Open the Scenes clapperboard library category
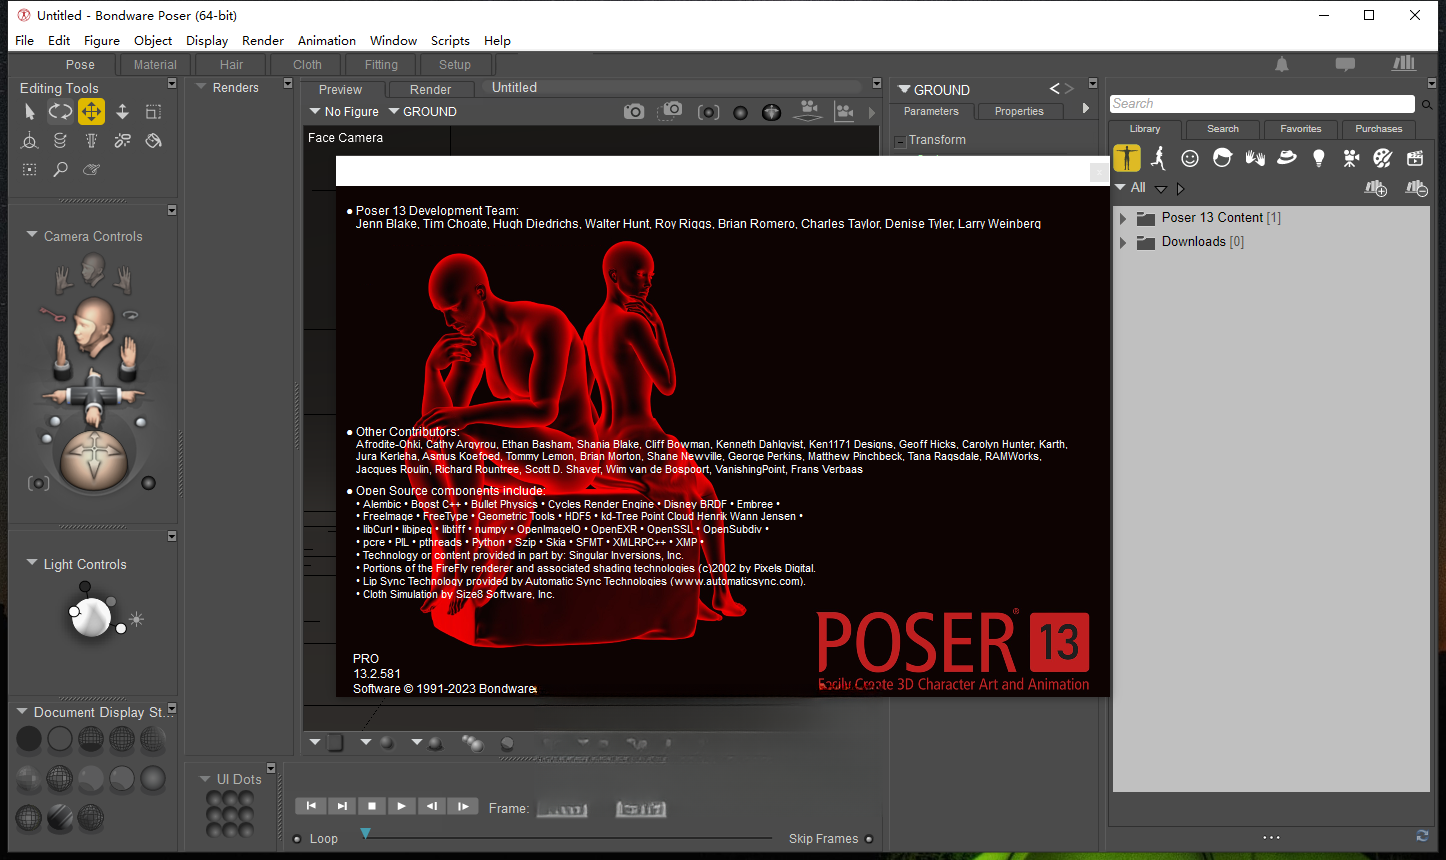The width and height of the screenshot is (1446, 860). (x=1415, y=158)
